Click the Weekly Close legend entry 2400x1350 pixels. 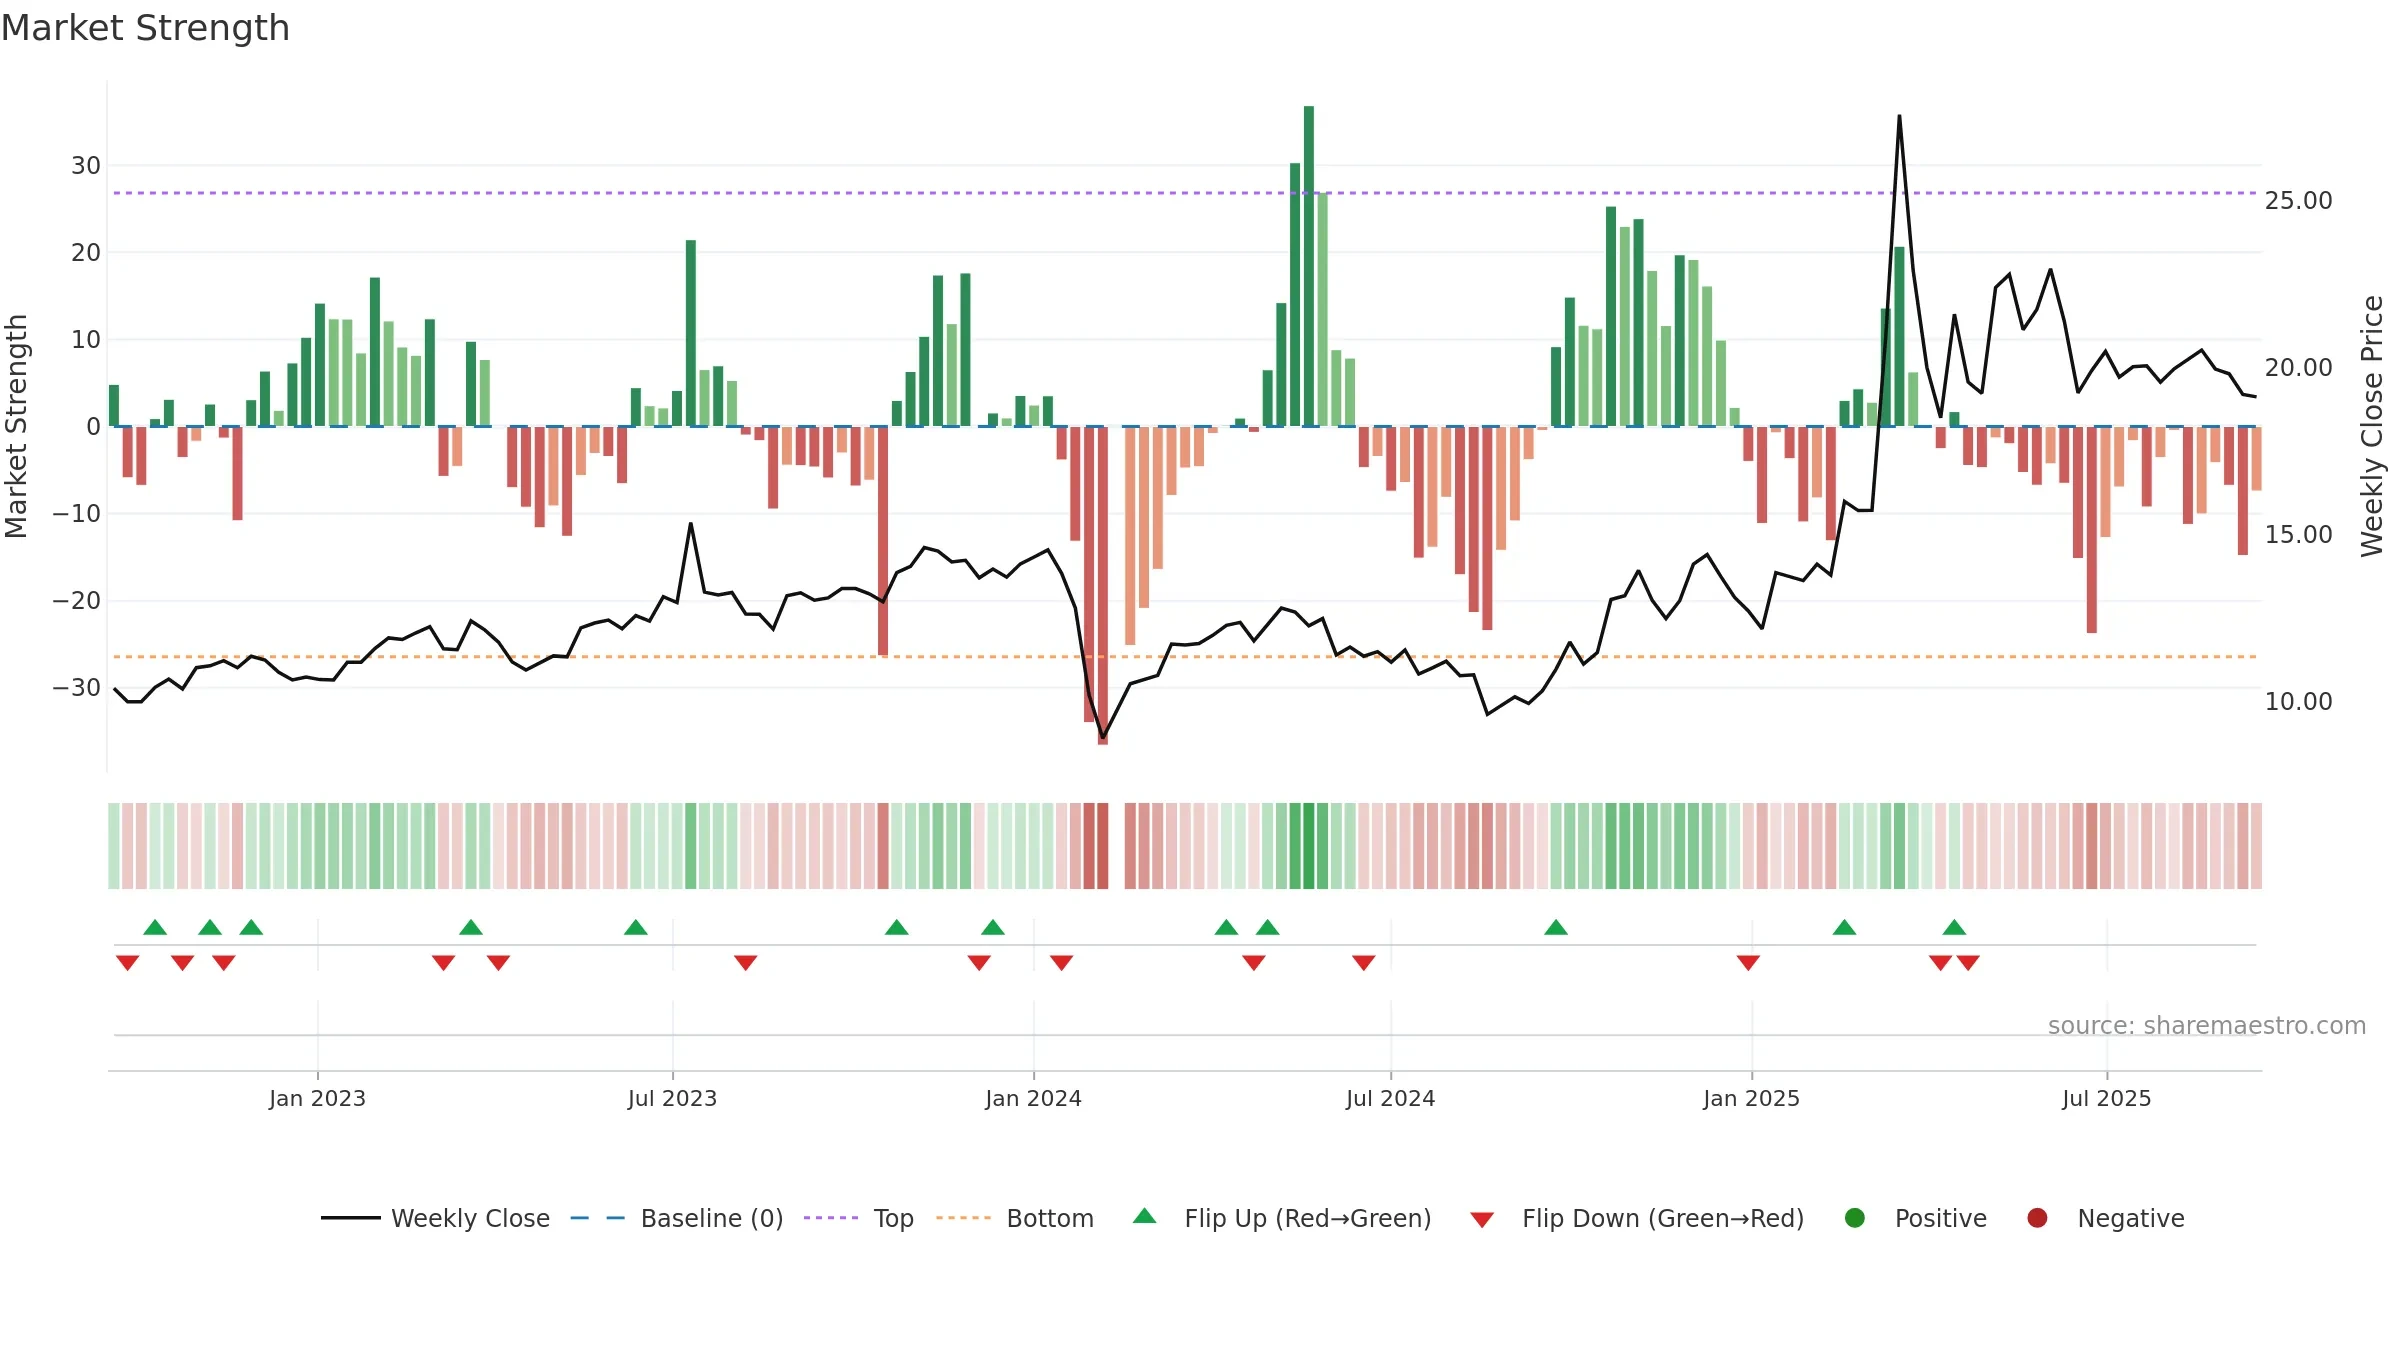[x=435, y=1218]
